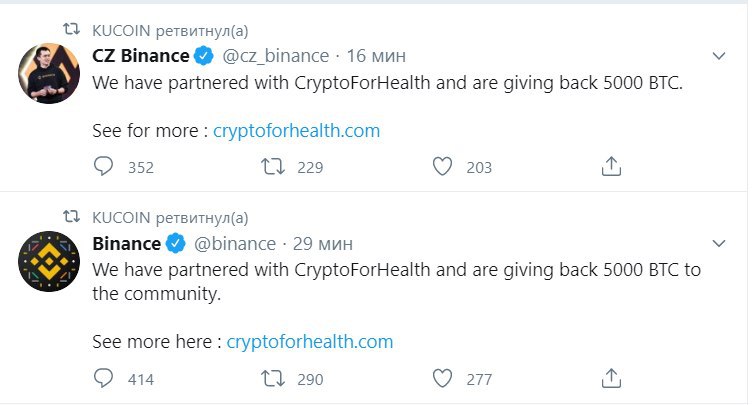Open CZ Binance profile picture
755x405 pixels.
(49, 73)
